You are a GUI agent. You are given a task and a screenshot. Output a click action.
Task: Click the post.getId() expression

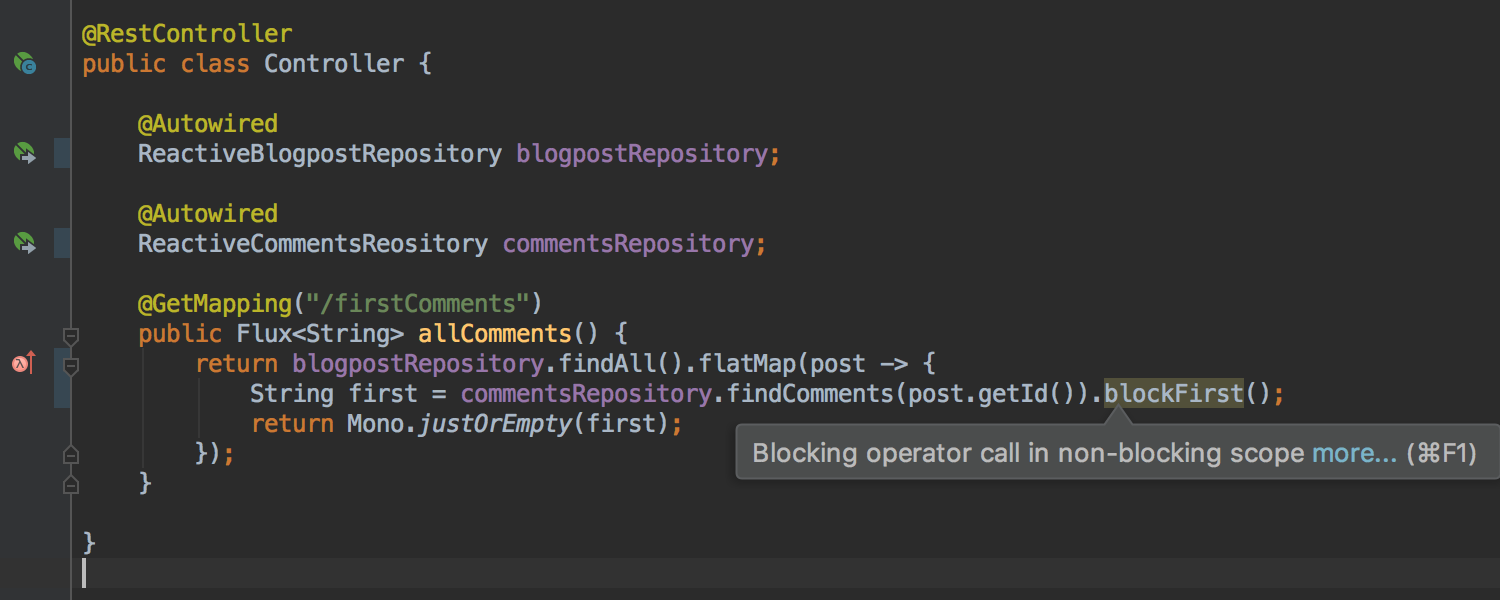[991, 393]
